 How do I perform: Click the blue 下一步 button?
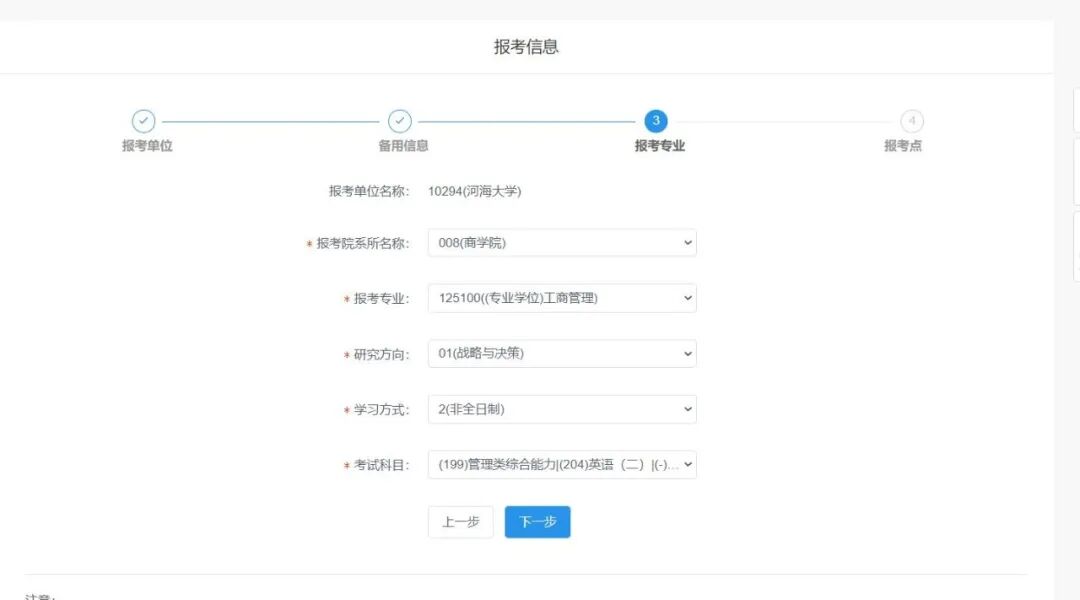click(x=537, y=521)
